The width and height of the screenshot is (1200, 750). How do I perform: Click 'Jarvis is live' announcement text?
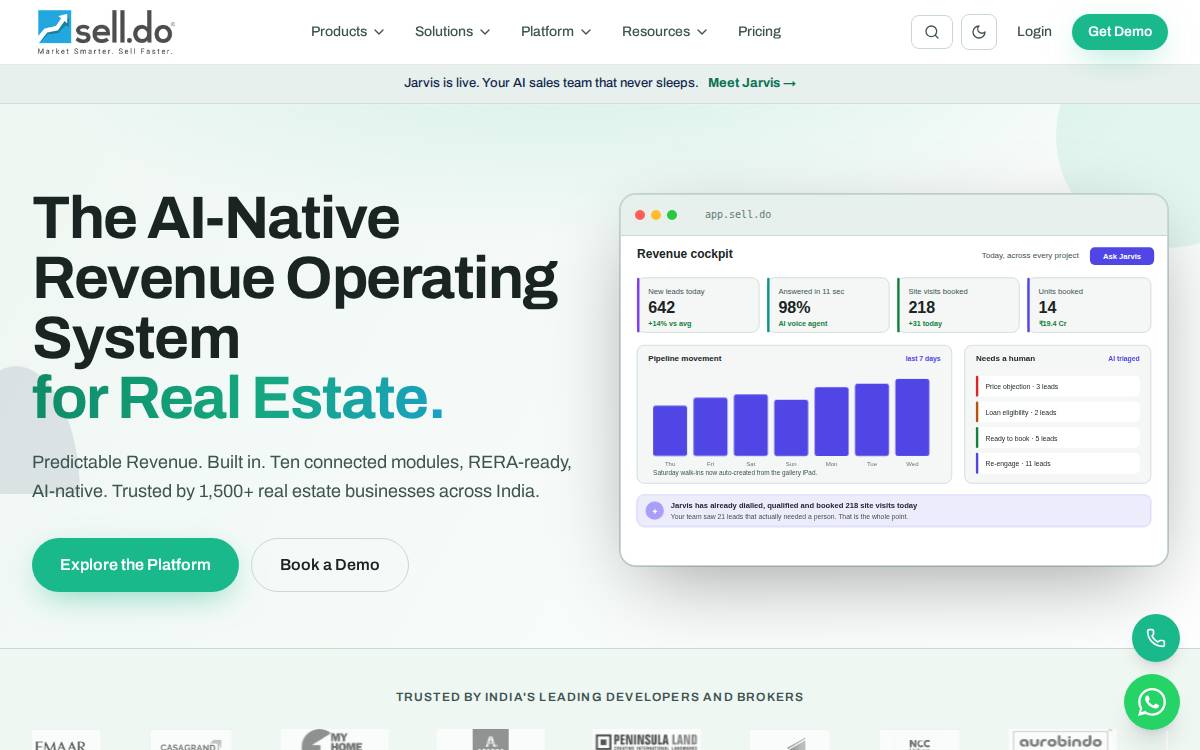point(551,83)
